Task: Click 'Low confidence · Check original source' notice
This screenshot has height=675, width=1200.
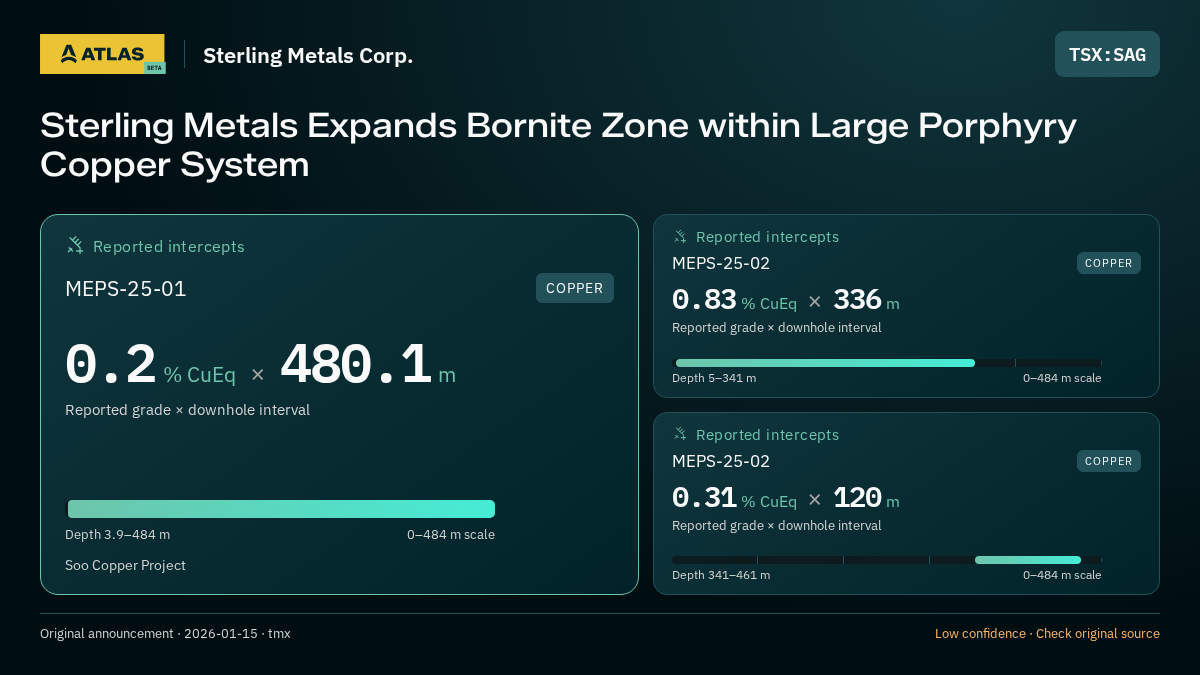Action: pyautogui.click(x=1047, y=633)
